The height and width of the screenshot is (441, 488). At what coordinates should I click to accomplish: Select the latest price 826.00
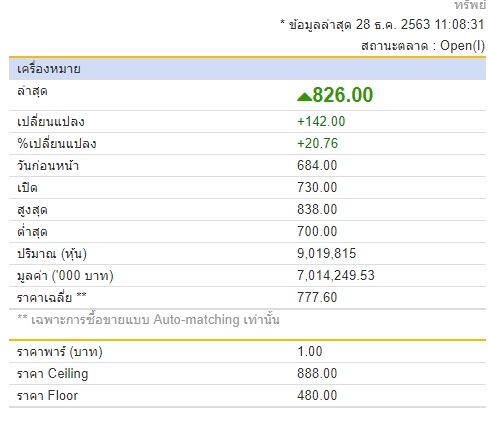[x=342, y=95]
